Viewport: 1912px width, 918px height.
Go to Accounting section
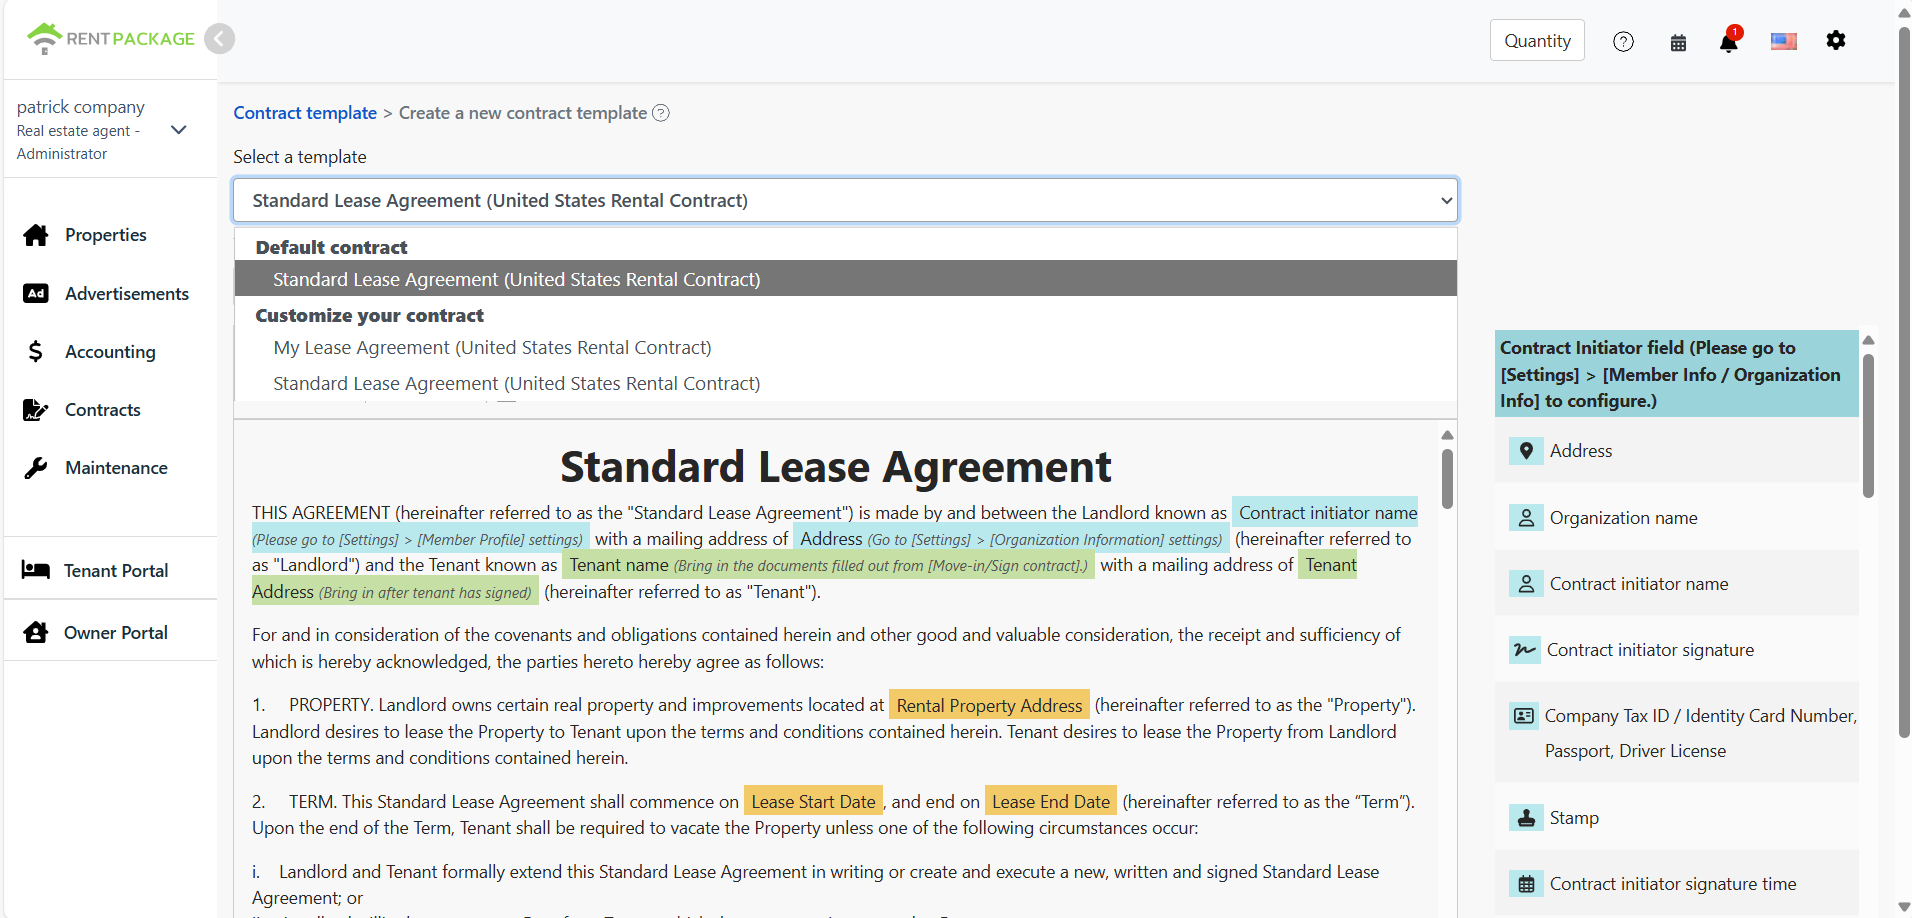tap(110, 352)
